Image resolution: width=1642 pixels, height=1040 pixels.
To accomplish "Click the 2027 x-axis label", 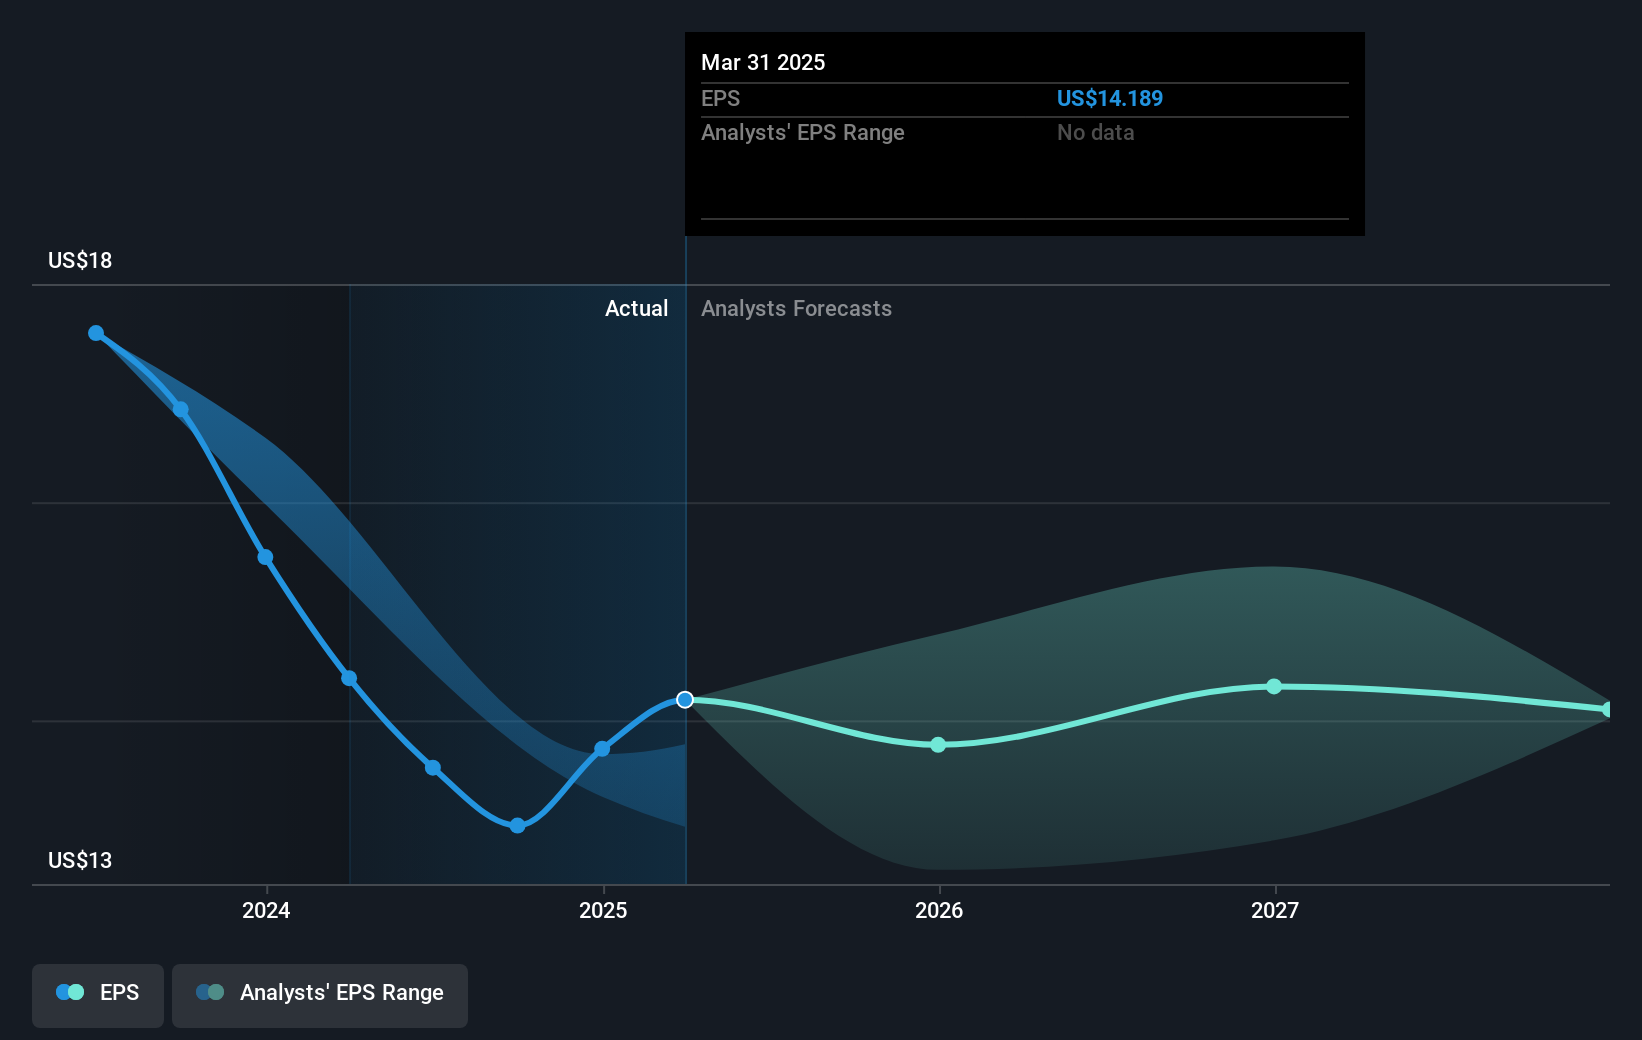I will pos(1275,910).
